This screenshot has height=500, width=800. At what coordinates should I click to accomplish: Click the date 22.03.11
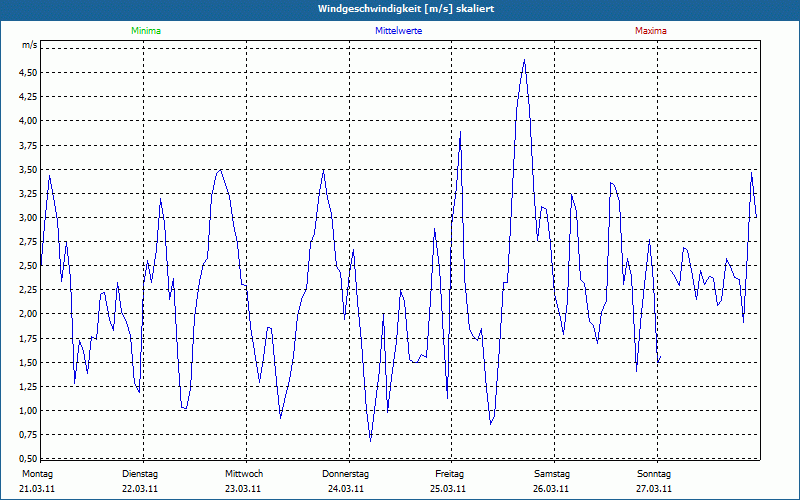click(x=140, y=489)
